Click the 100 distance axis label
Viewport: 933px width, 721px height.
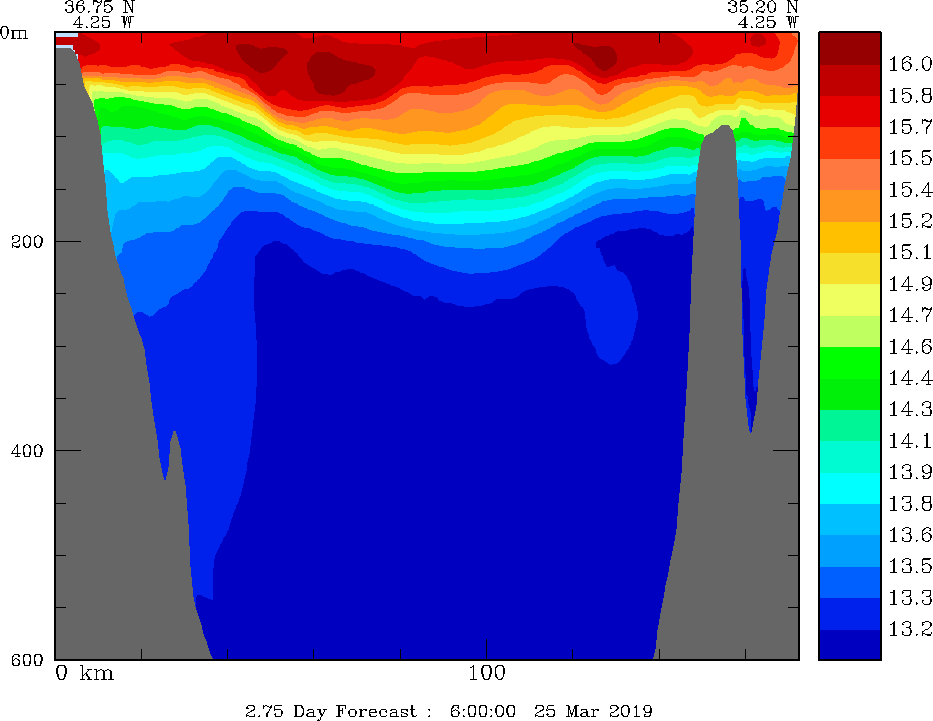[487, 673]
